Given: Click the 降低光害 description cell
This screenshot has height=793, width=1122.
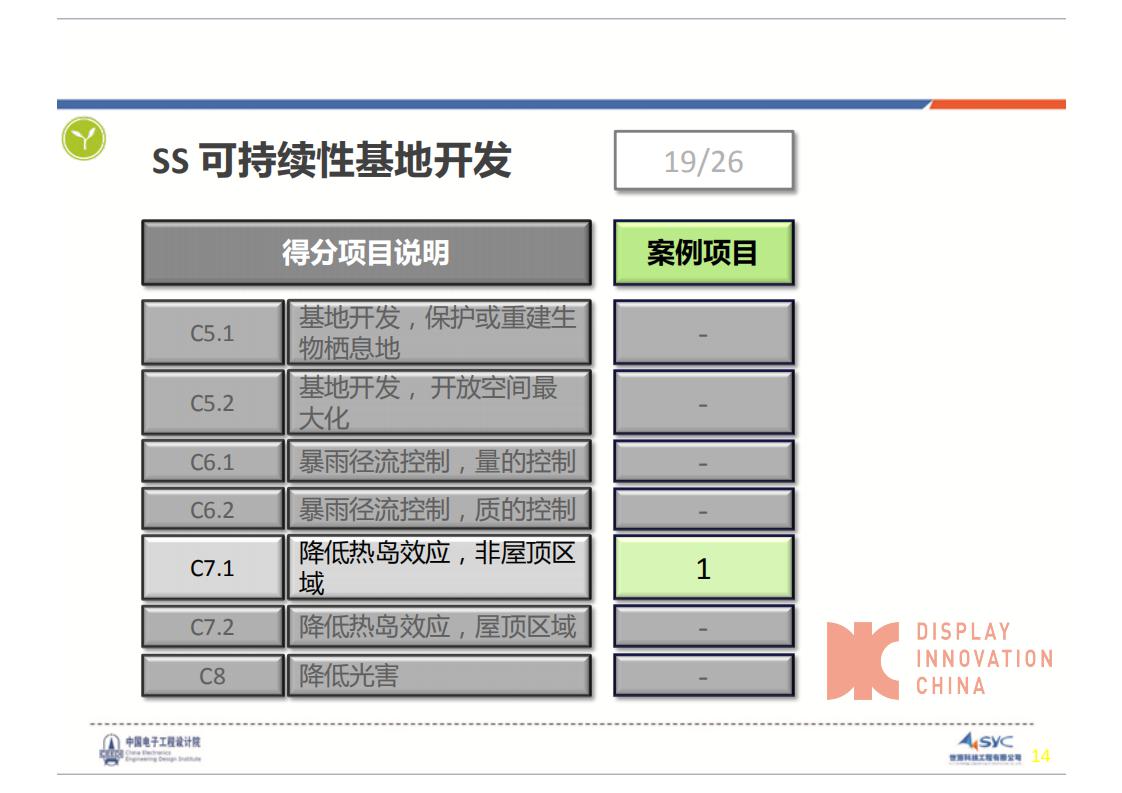Looking at the screenshot, I should pos(439,676).
